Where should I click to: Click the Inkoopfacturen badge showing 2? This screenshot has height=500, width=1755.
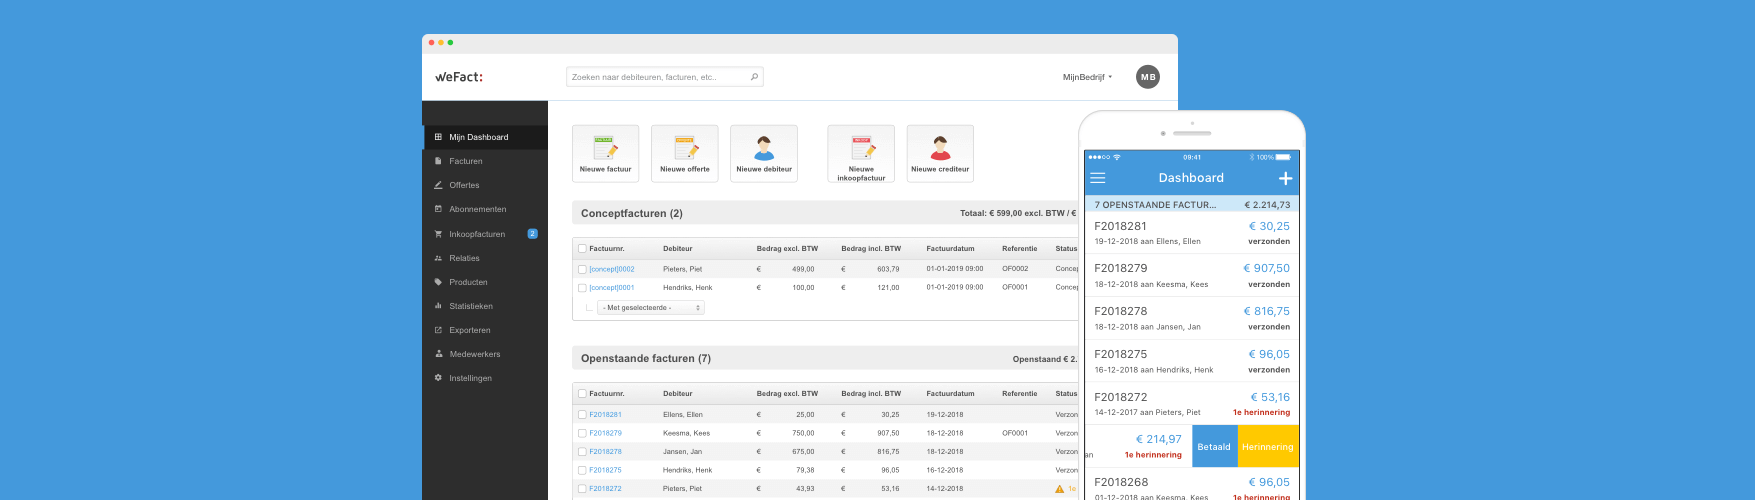[532, 234]
